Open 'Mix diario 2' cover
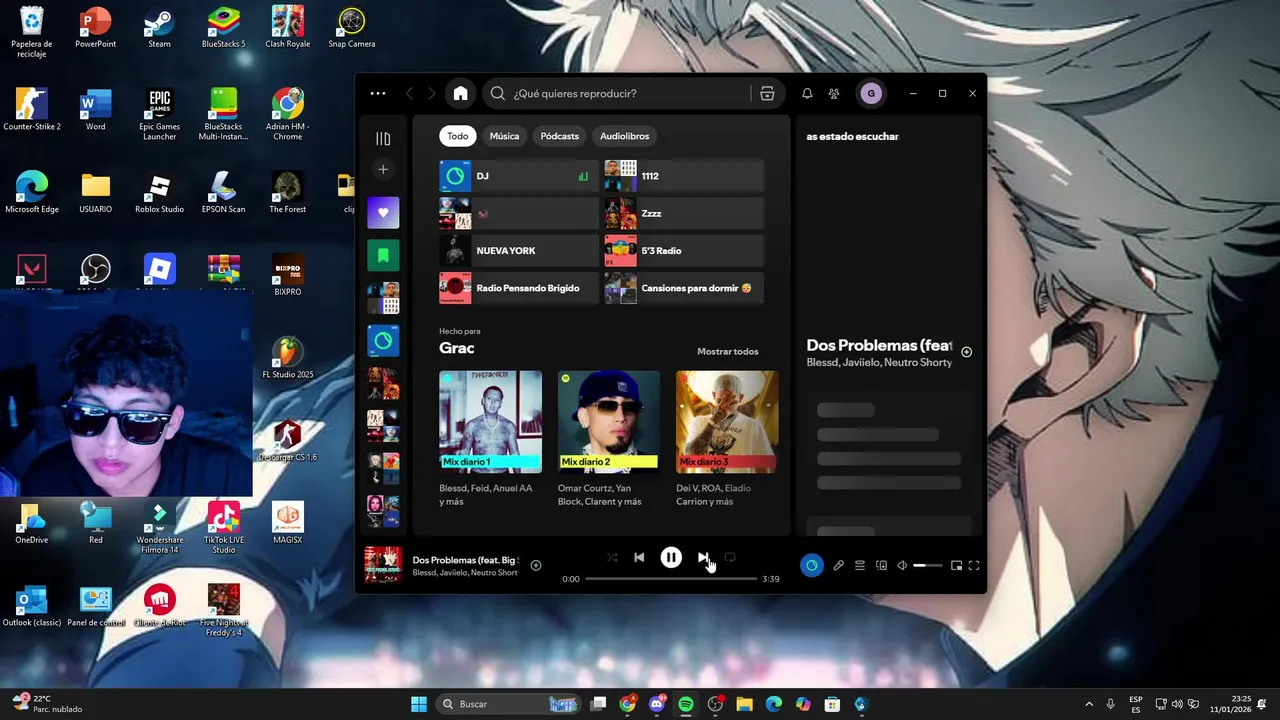 [608, 422]
